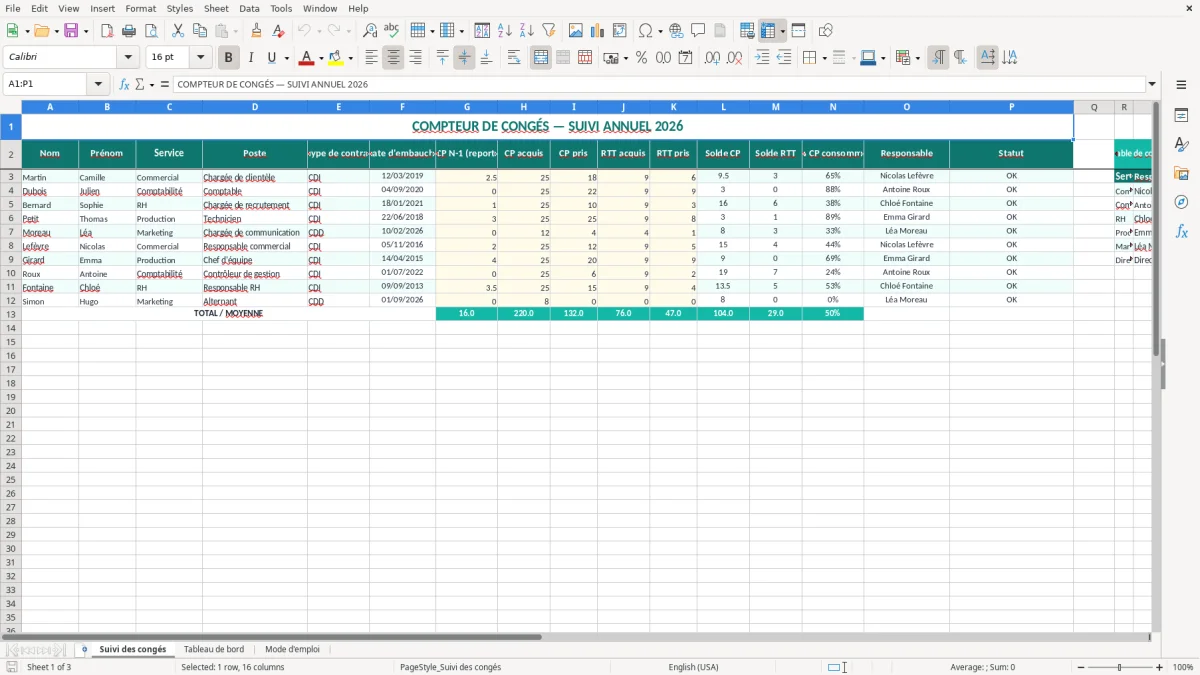Open the Font Color dropdown arrow
The width and height of the screenshot is (1200, 675).
[321, 58]
